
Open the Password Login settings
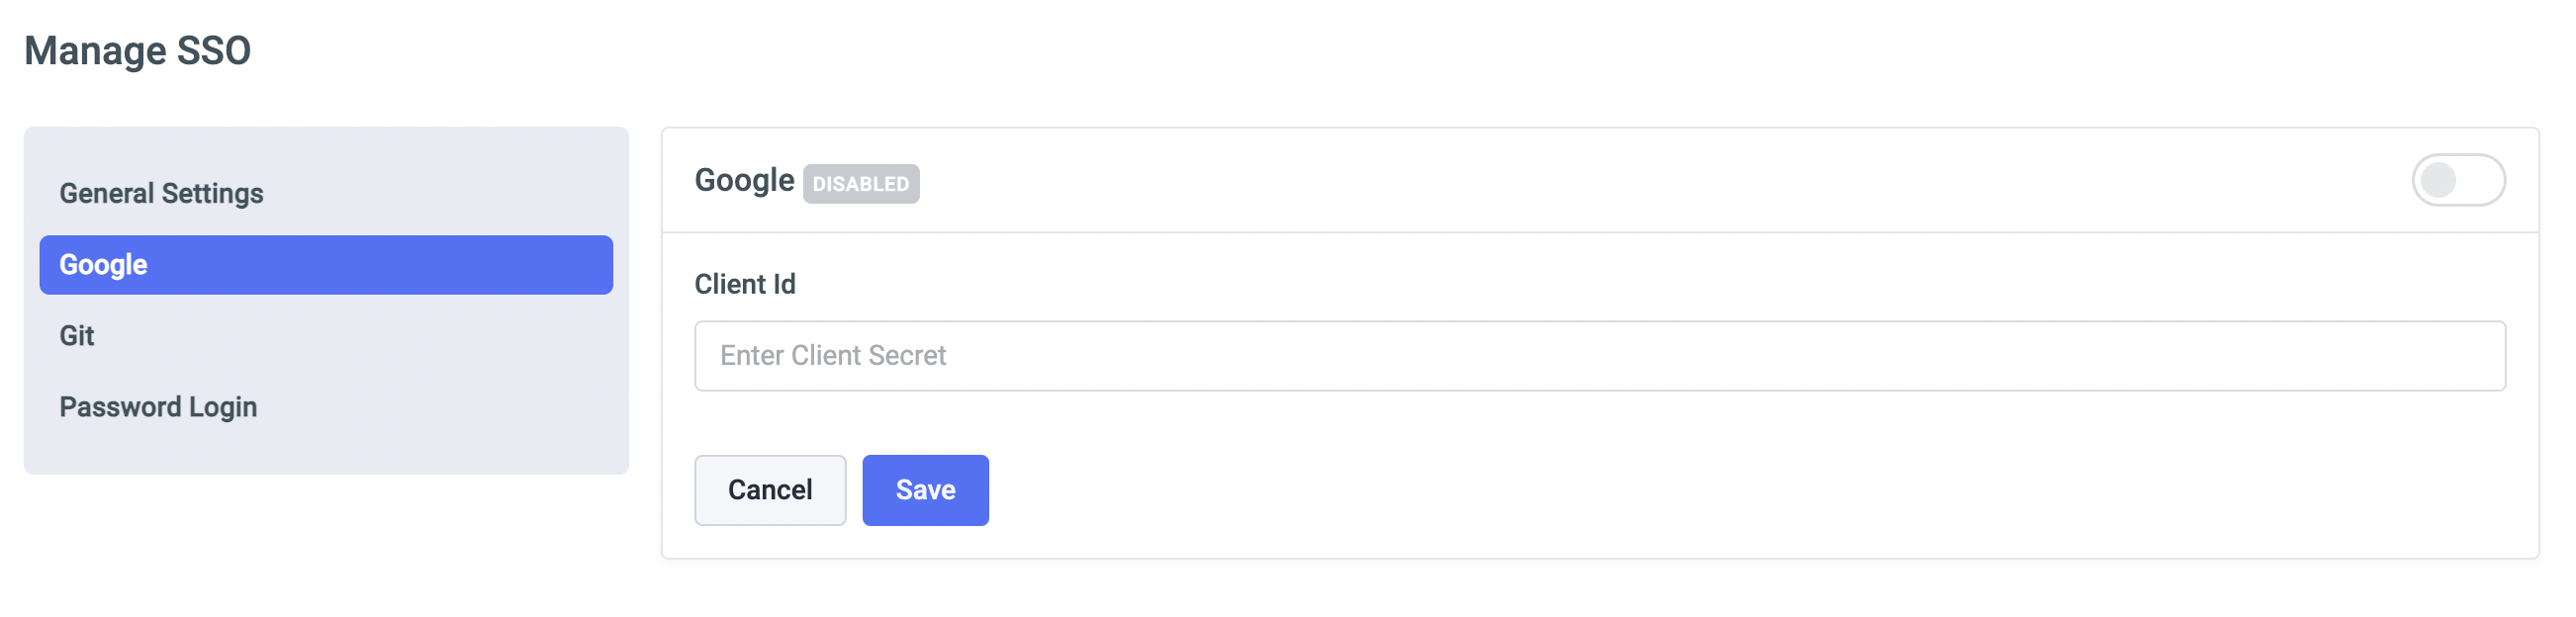[158, 407]
